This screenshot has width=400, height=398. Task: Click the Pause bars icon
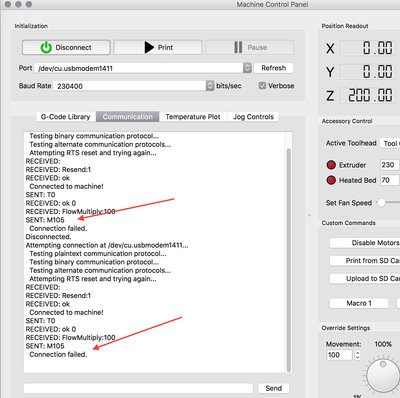tap(238, 47)
